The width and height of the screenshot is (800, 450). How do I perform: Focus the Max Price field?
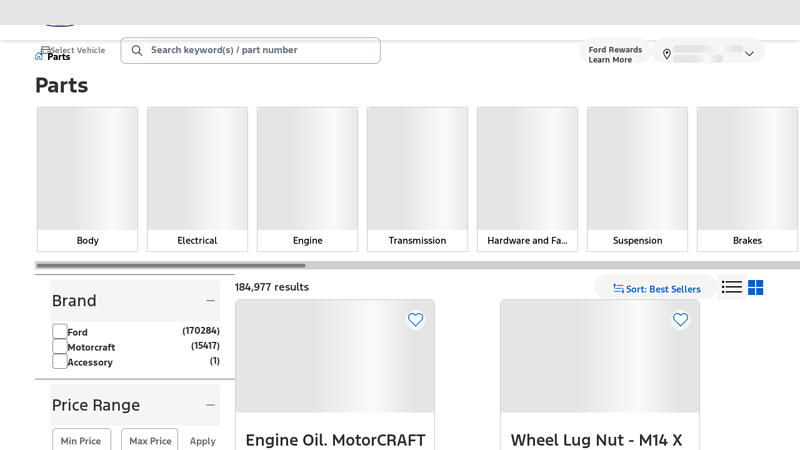(149, 440)
